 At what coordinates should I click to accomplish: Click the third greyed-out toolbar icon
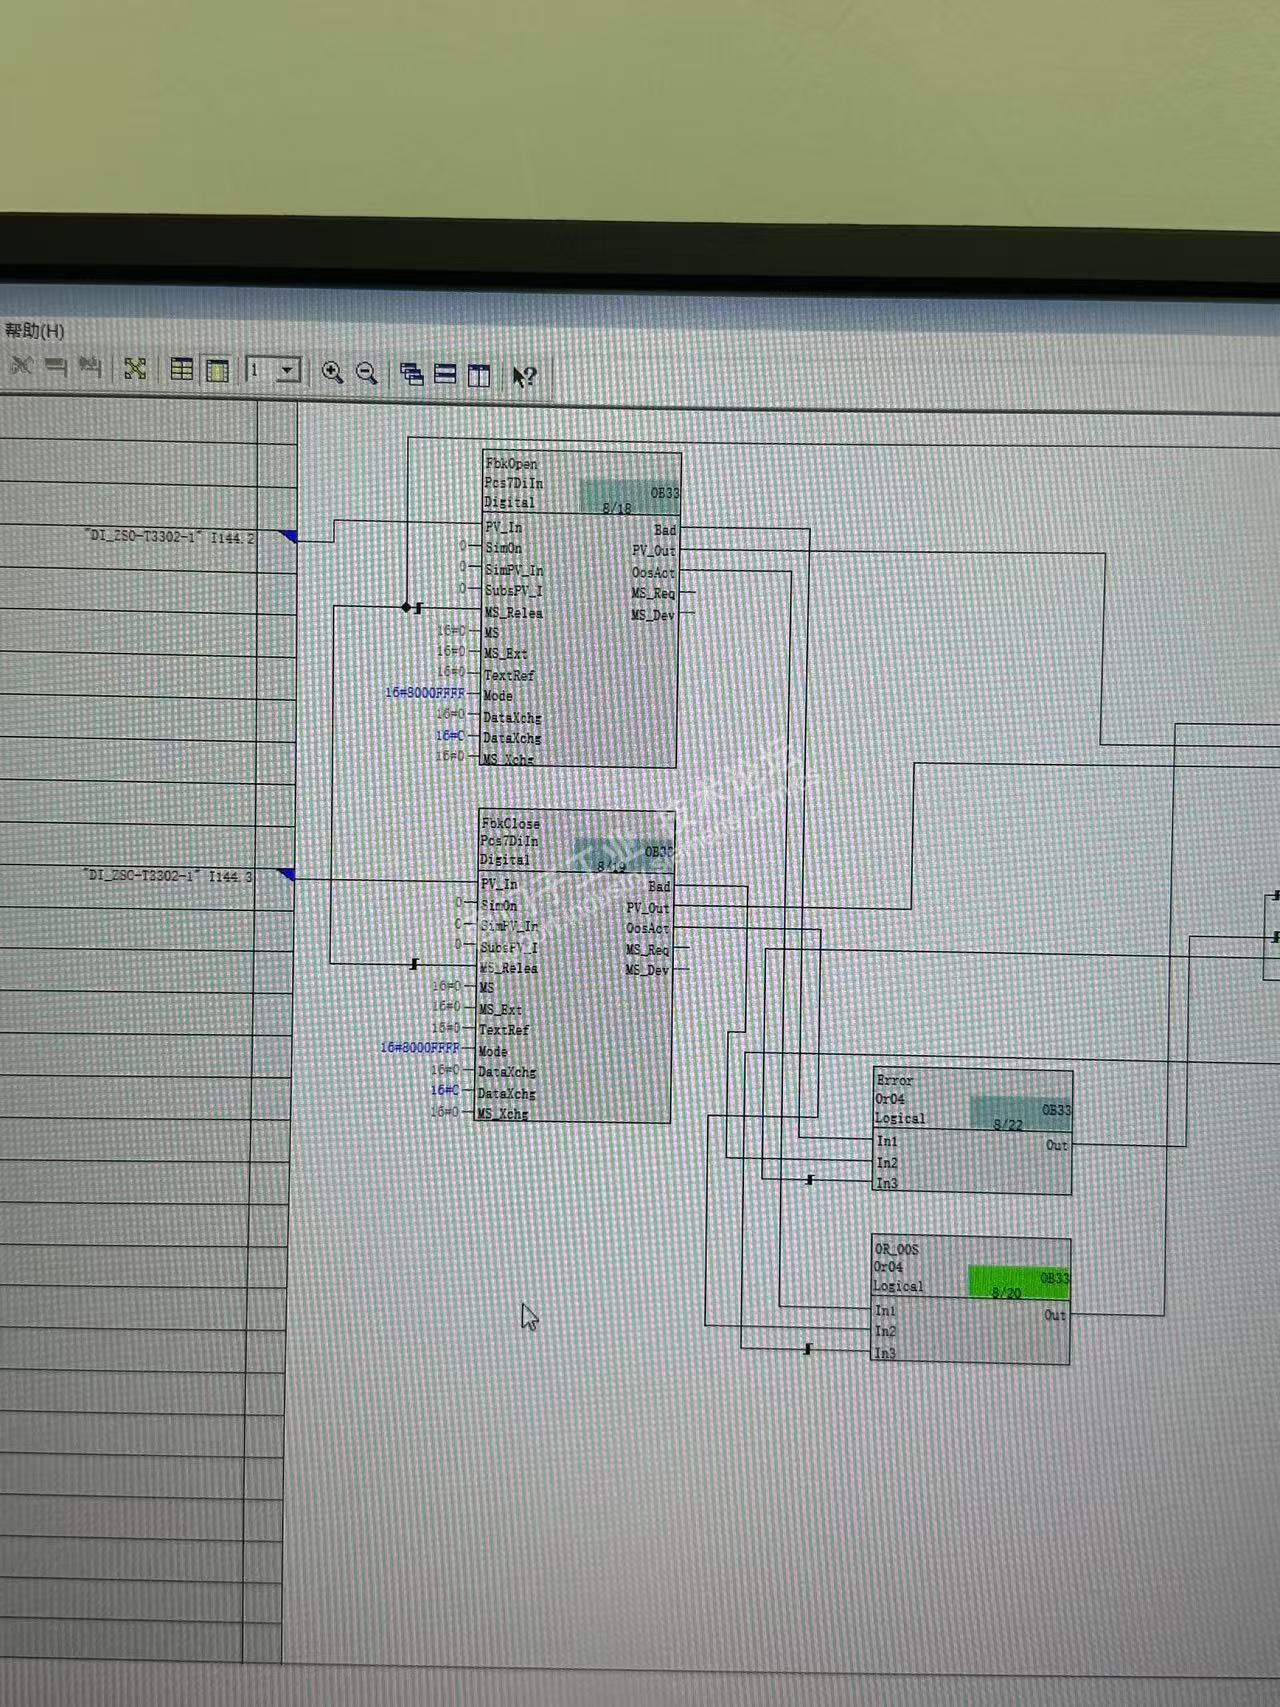click(x=91, y=367)
